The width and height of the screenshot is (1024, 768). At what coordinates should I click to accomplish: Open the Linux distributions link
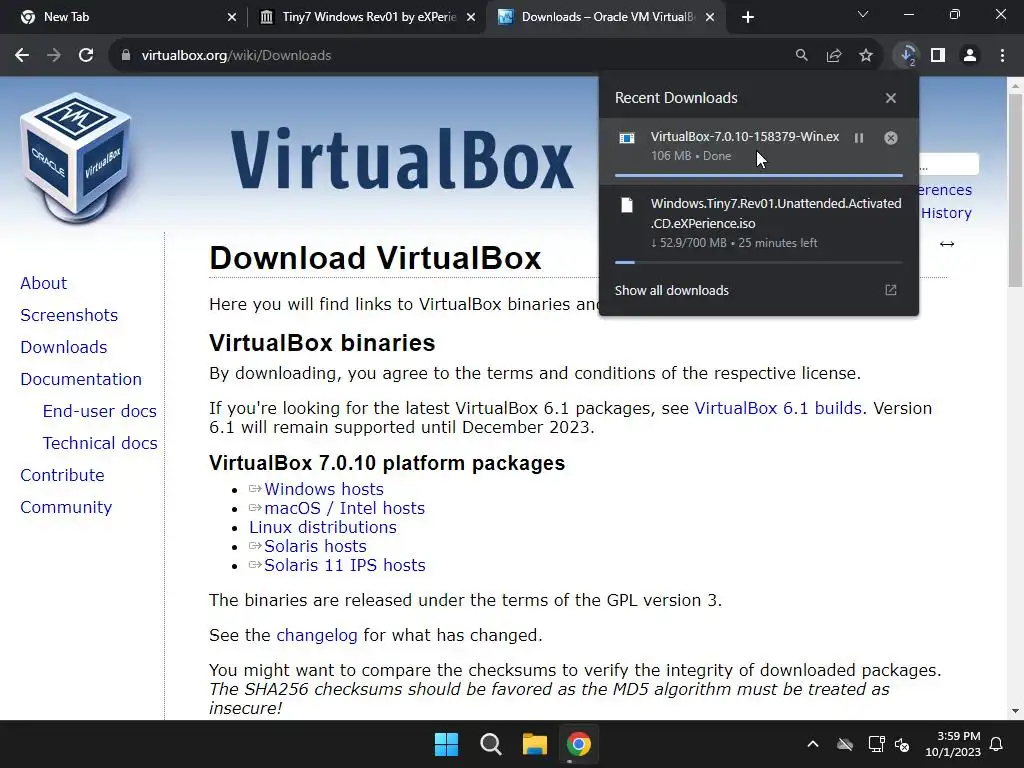pyautogui.click(x=323, y=527)
